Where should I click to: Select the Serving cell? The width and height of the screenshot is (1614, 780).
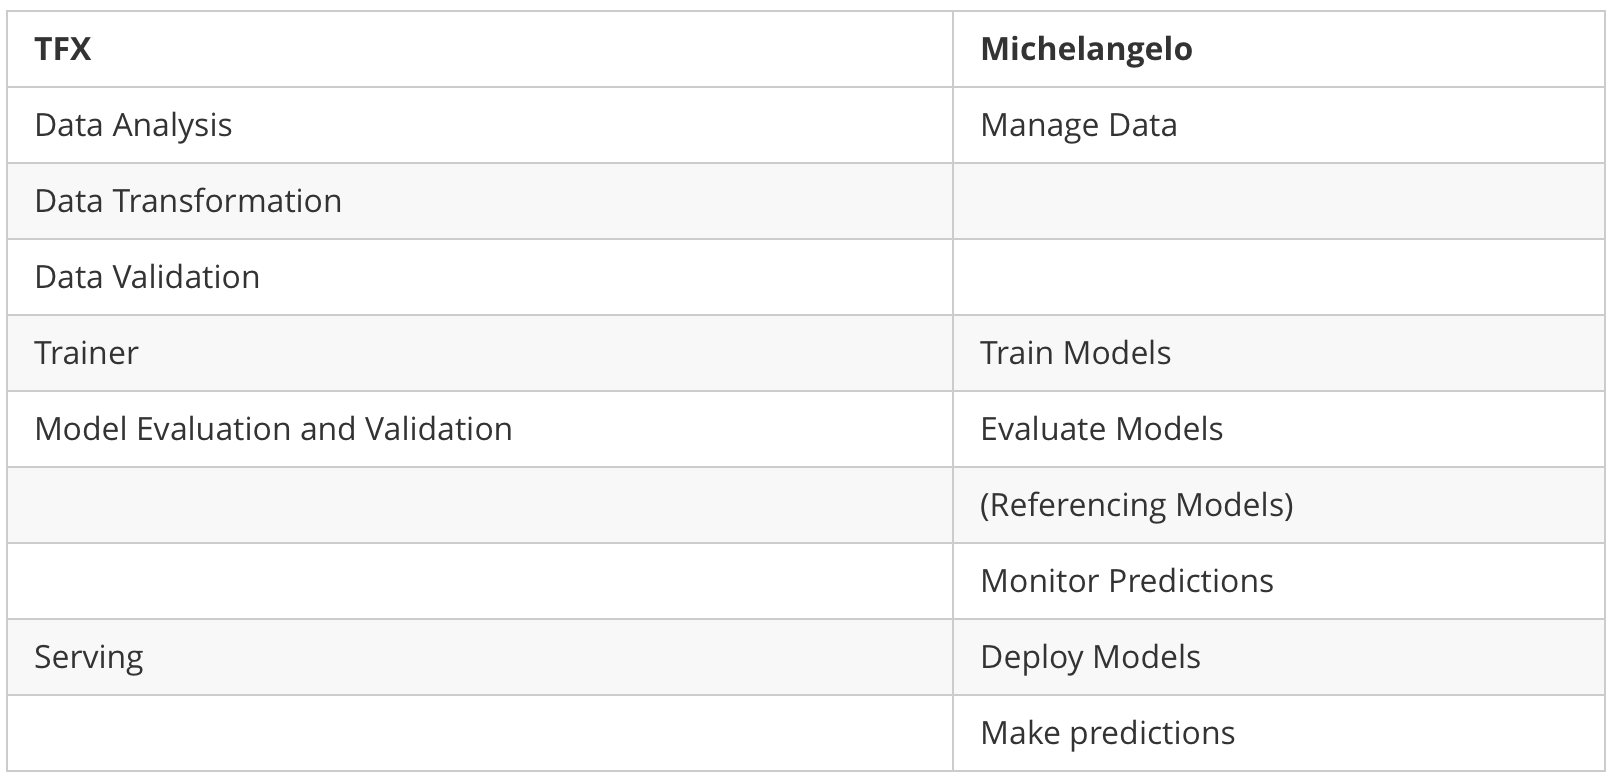89,657
